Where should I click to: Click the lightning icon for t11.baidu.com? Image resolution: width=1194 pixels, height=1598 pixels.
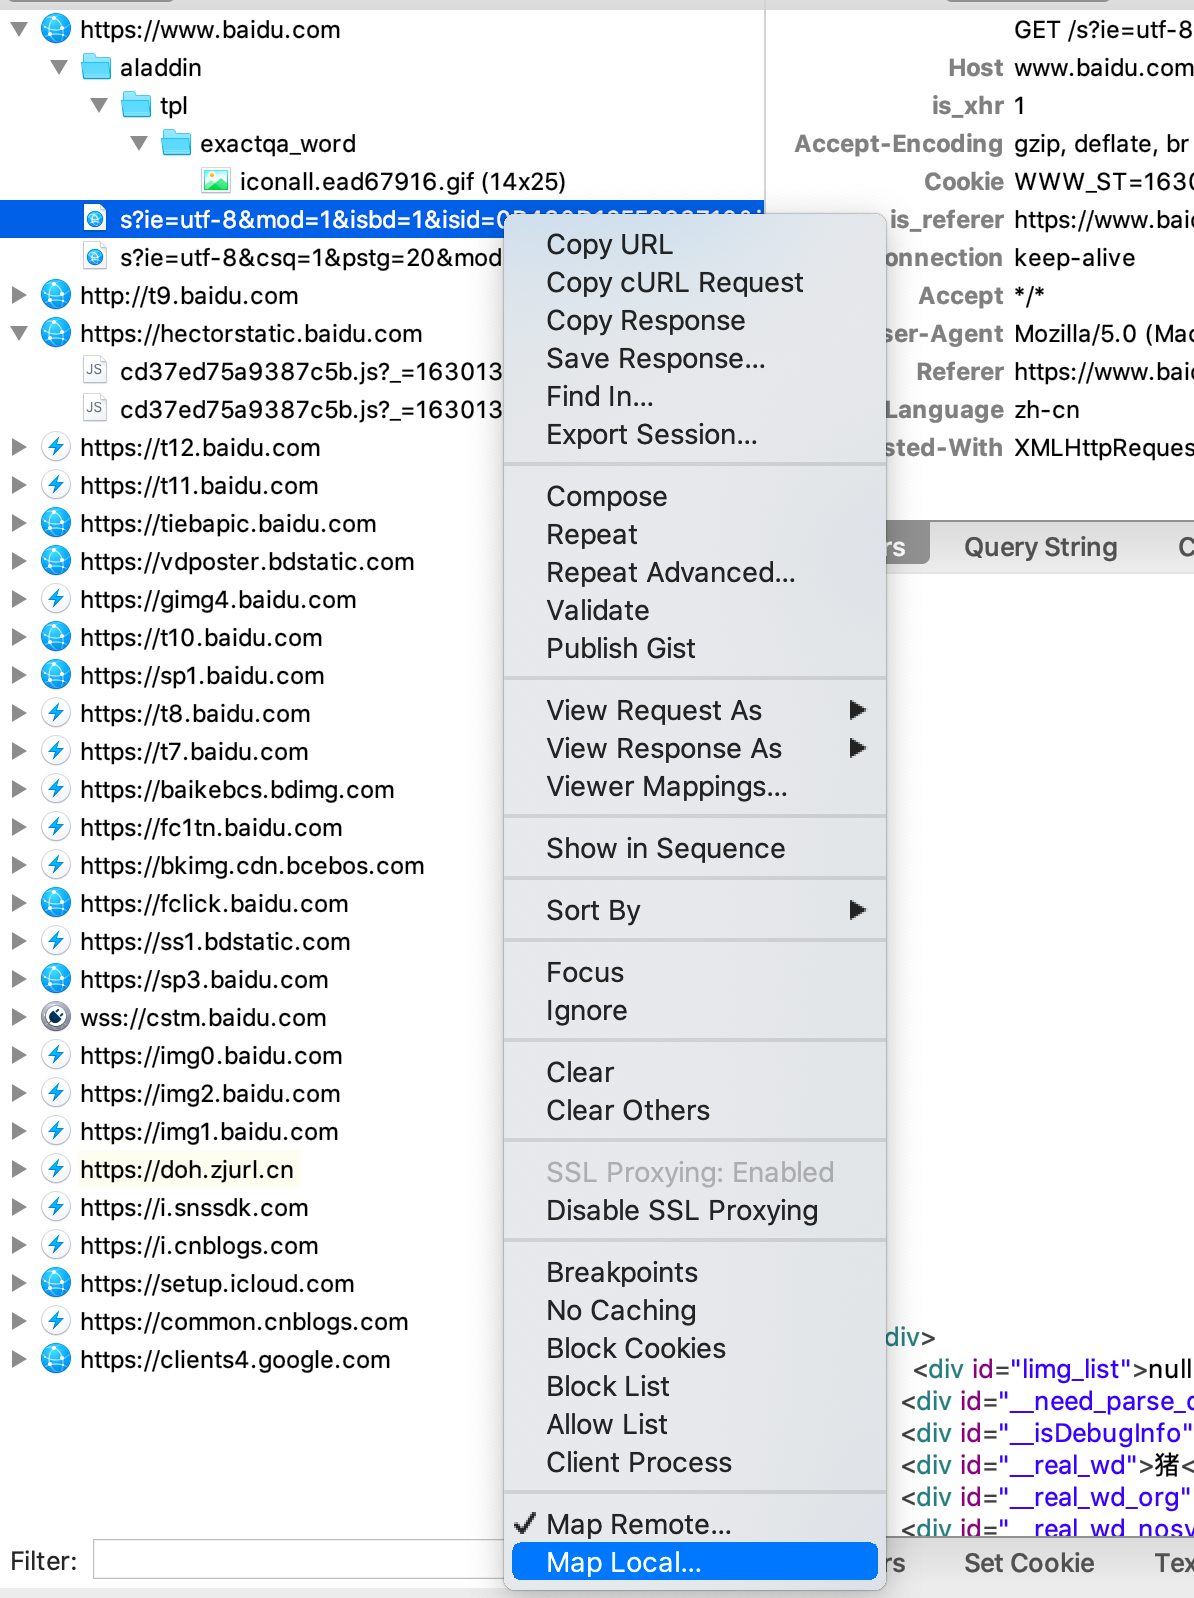pyautogui.click(x=56, y=485)
